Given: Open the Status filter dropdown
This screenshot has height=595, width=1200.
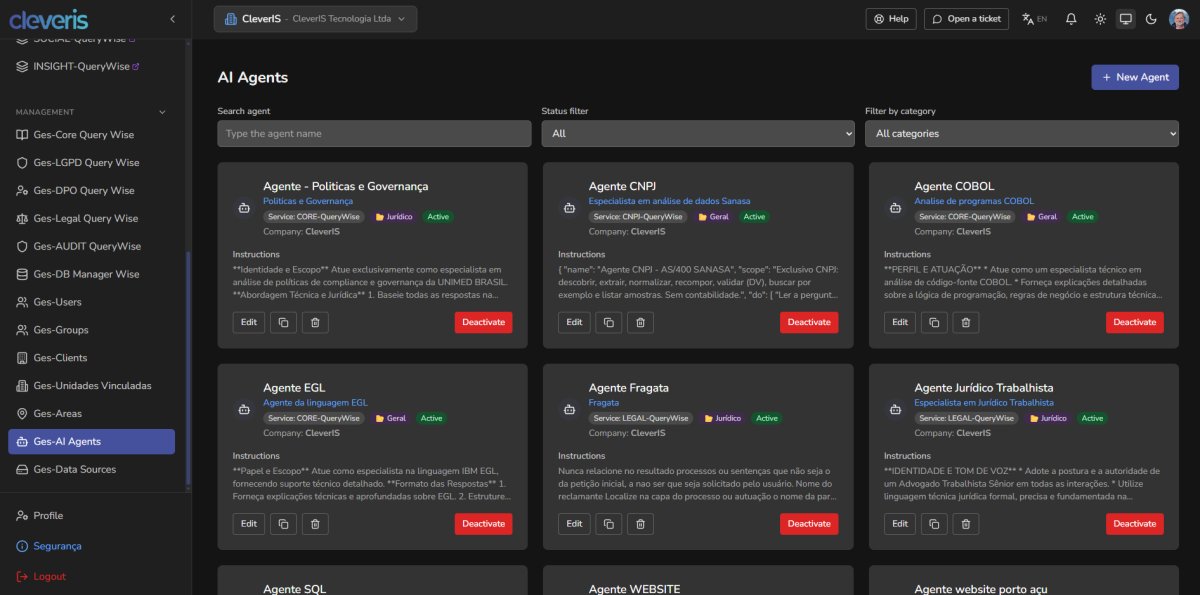Looking at the screenshot, I should click(x=697, y=133).
